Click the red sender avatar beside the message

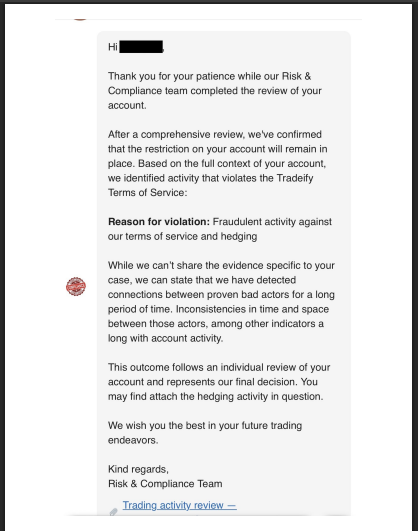click(x=76, y=286)
